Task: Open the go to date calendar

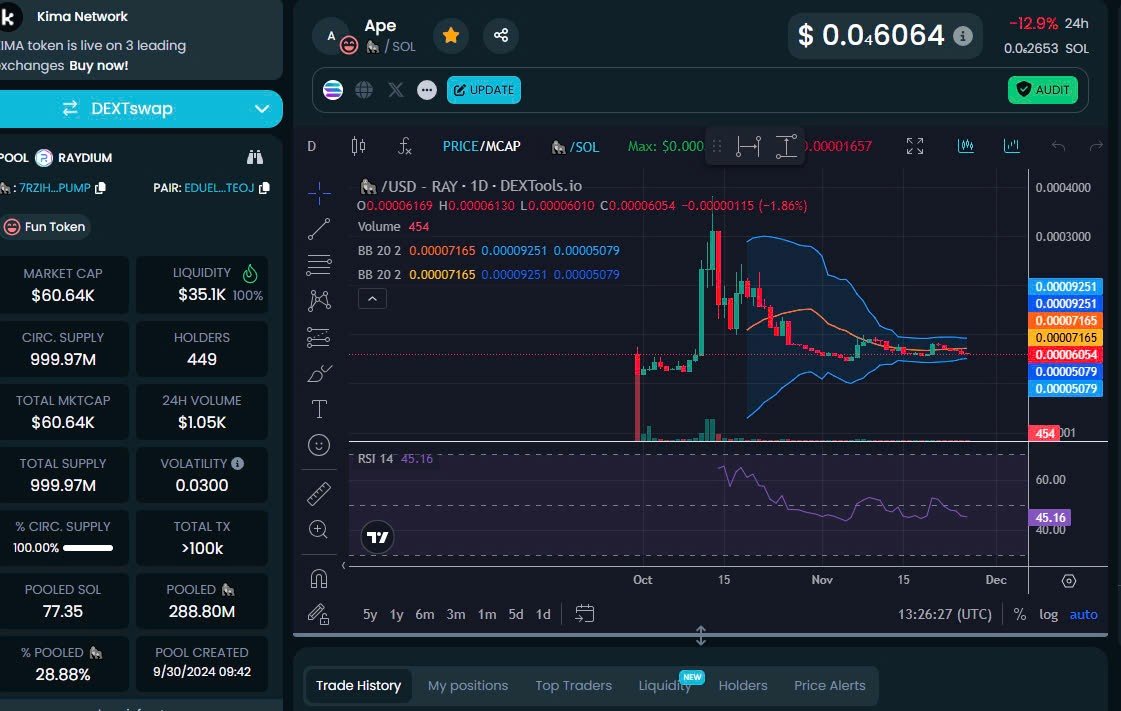Action: (585, 614)
